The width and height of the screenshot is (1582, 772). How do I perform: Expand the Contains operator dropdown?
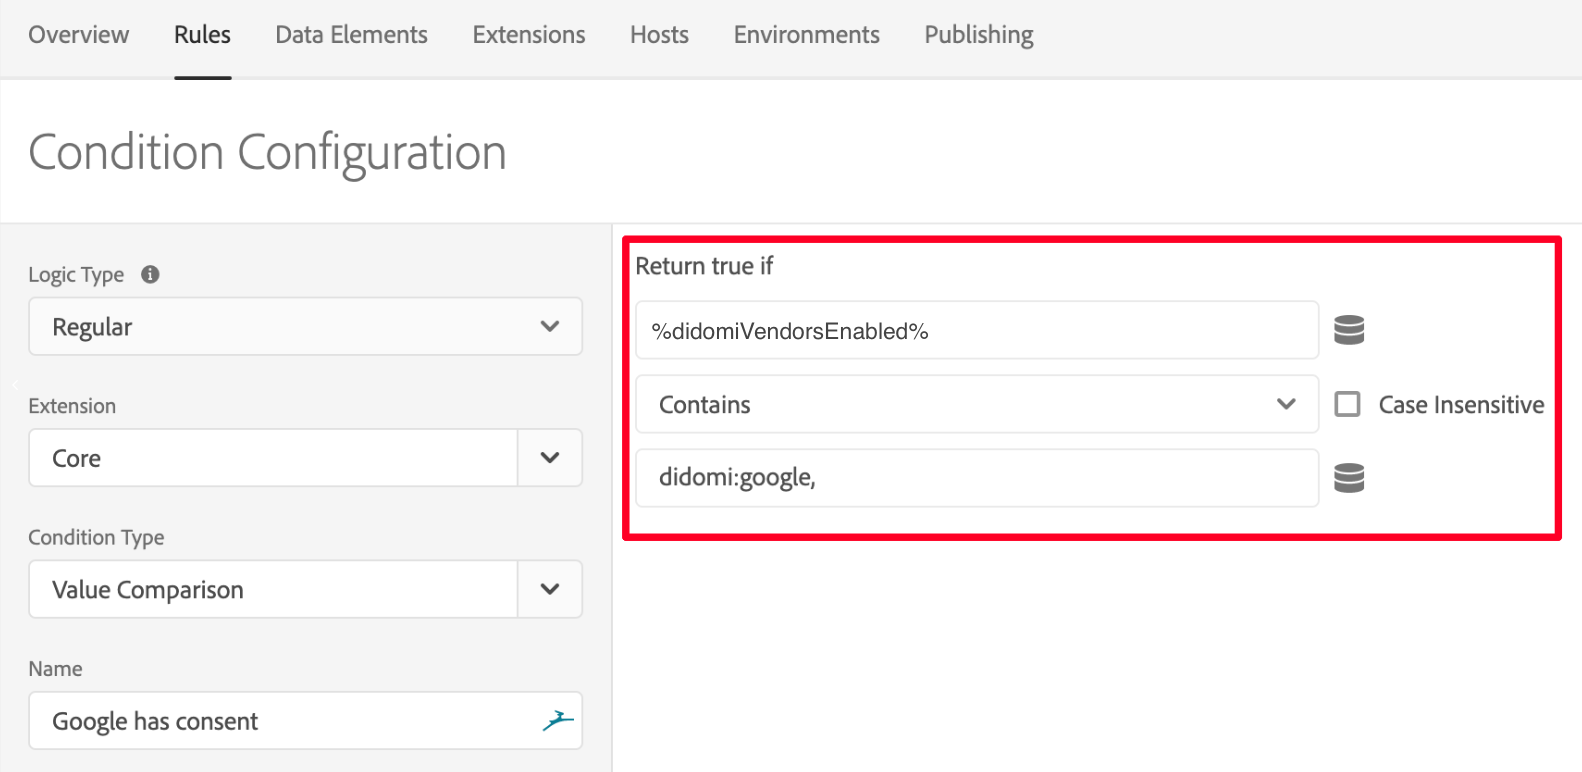coord(976,404)
